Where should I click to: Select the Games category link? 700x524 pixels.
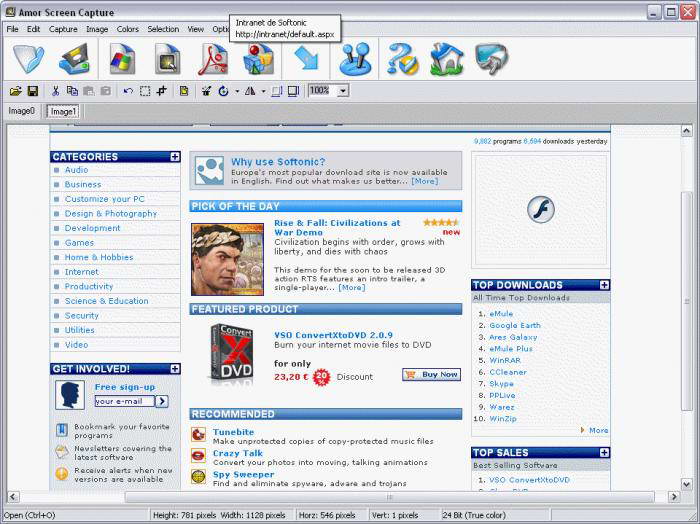(x=79, y=243)
